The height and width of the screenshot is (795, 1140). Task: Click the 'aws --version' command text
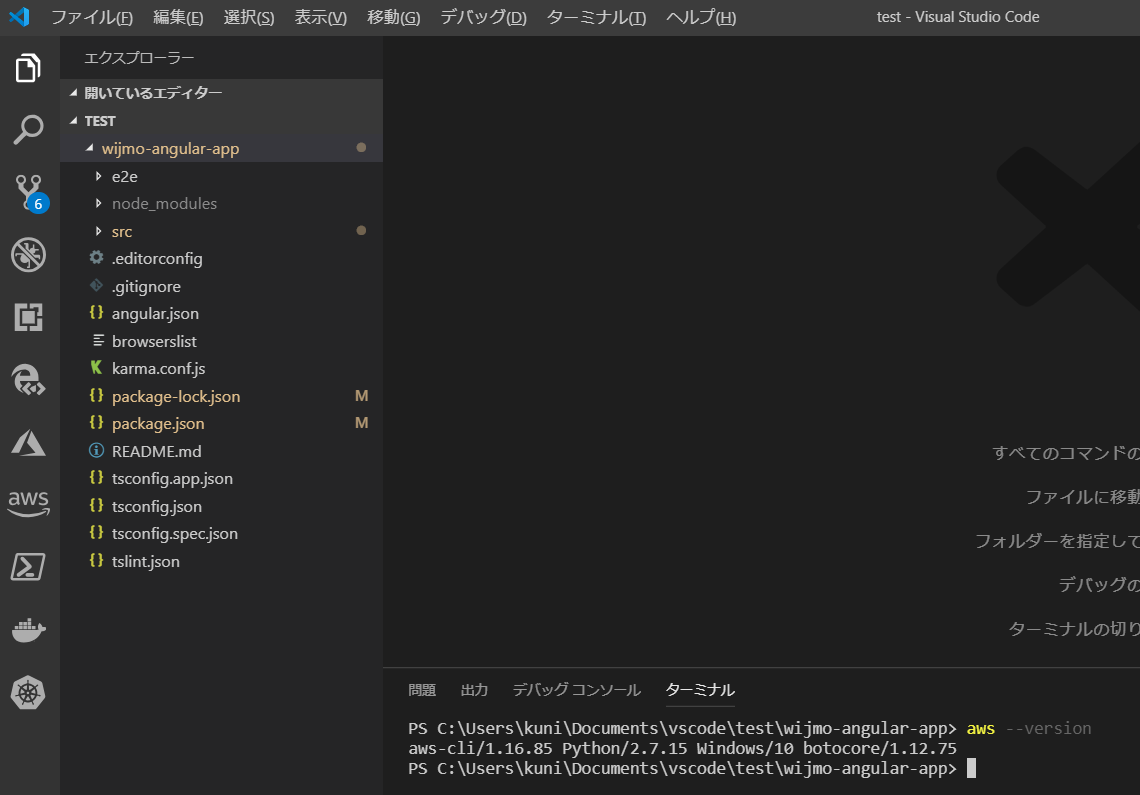click(1029, 728)
